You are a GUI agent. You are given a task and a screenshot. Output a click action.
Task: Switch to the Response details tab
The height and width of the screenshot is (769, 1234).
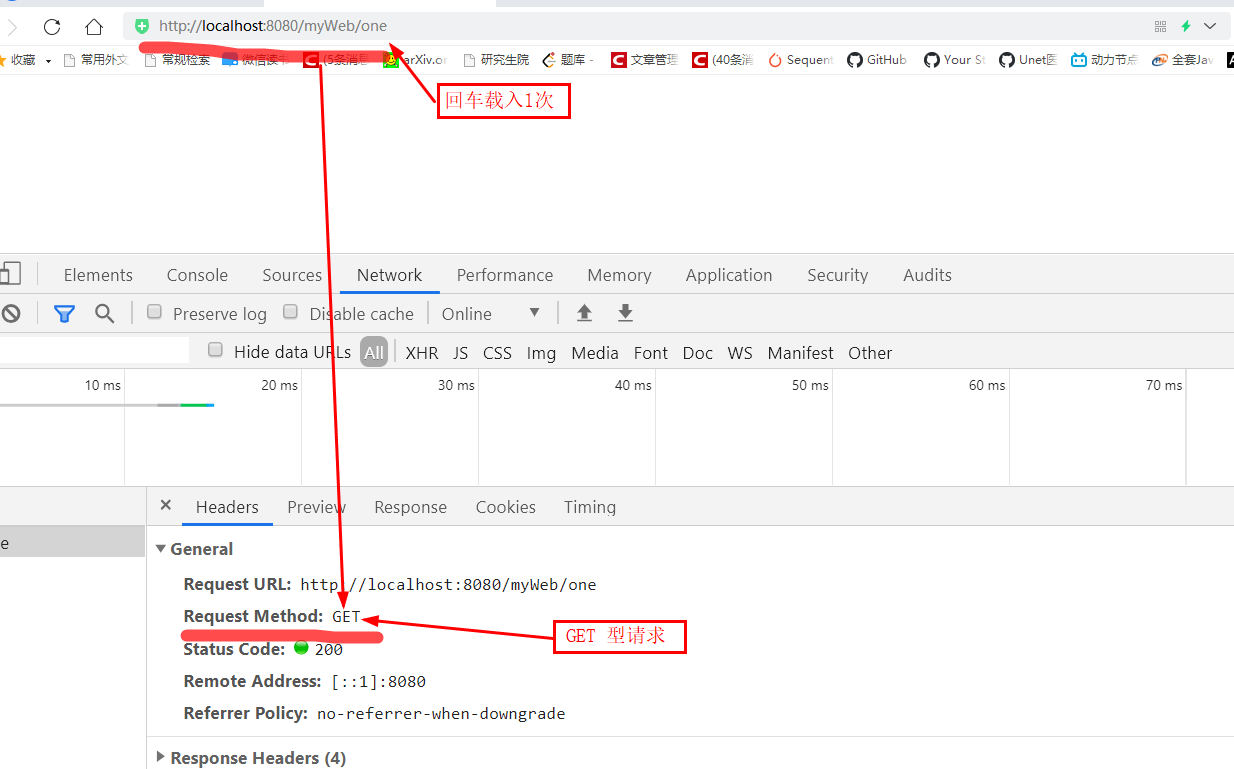[x=410, y=507]
